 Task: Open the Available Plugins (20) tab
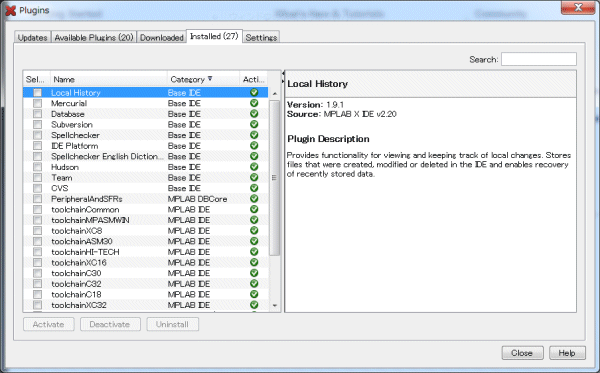[x=94, y=37]
